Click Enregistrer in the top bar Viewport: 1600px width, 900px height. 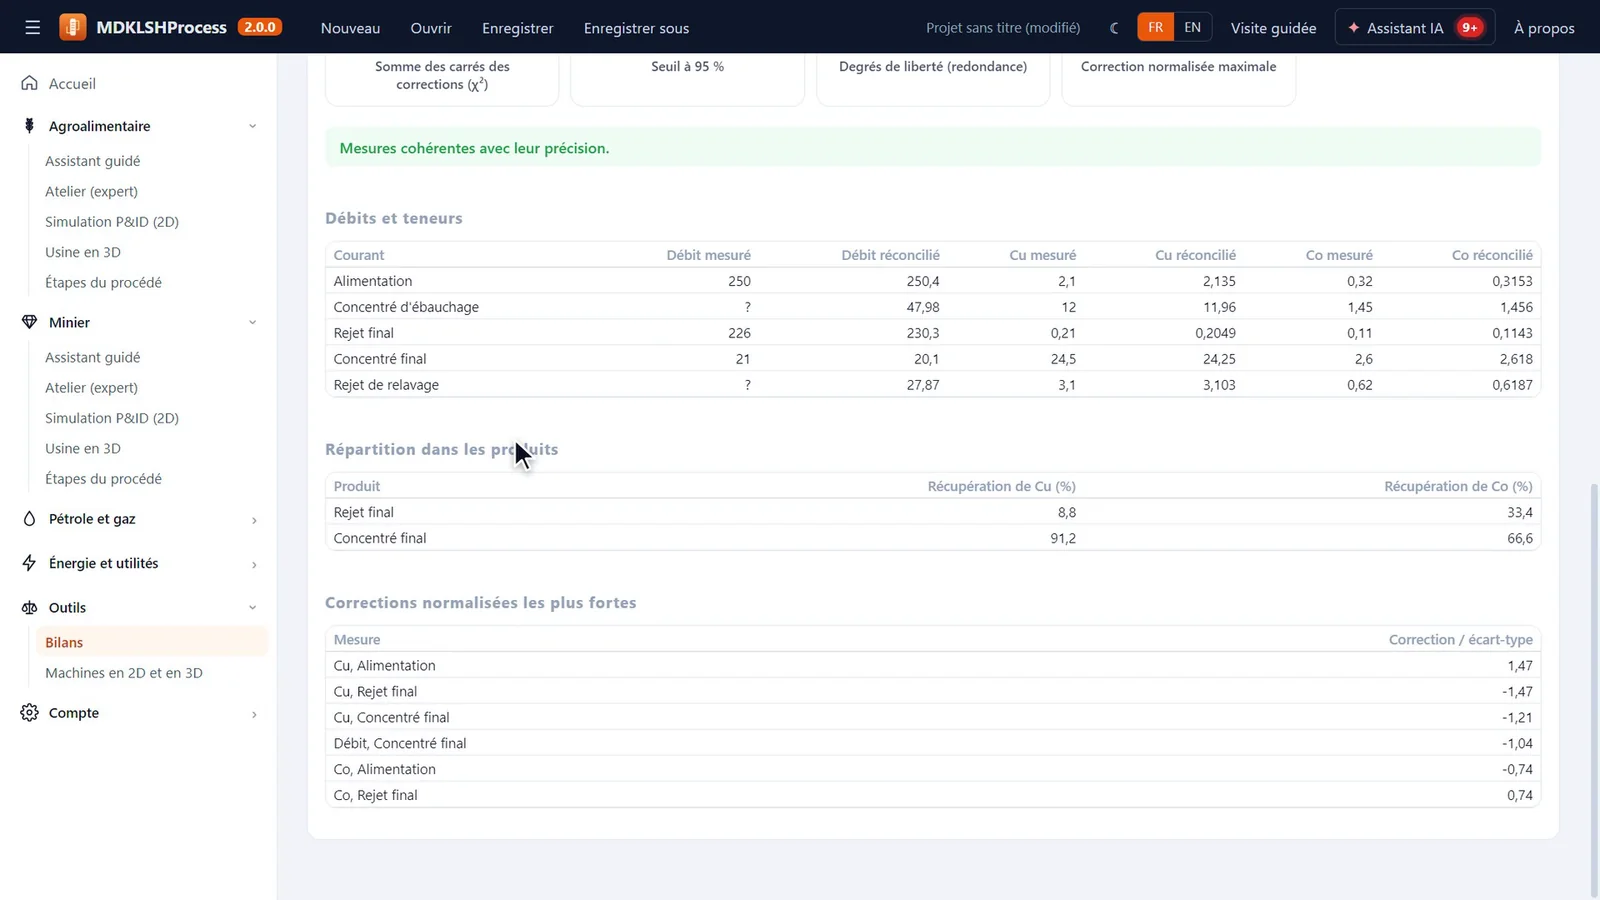(x=517, y=28)
